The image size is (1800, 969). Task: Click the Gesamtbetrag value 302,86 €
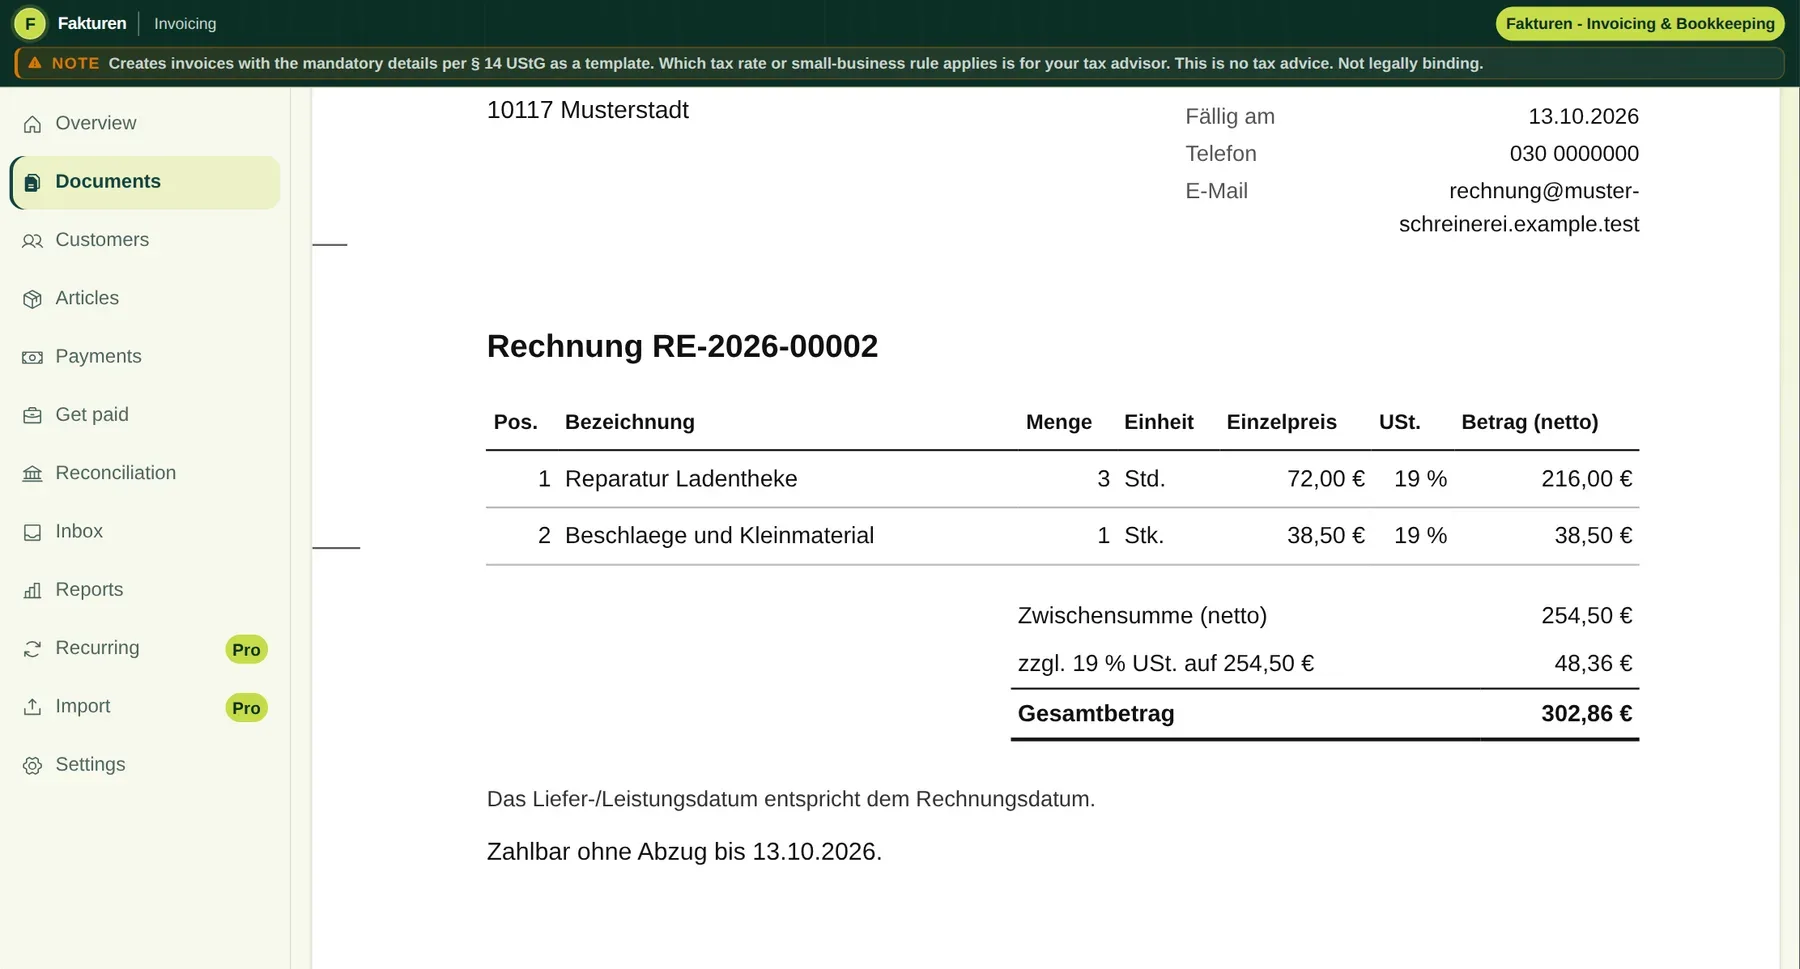[x=1586, y=714]
